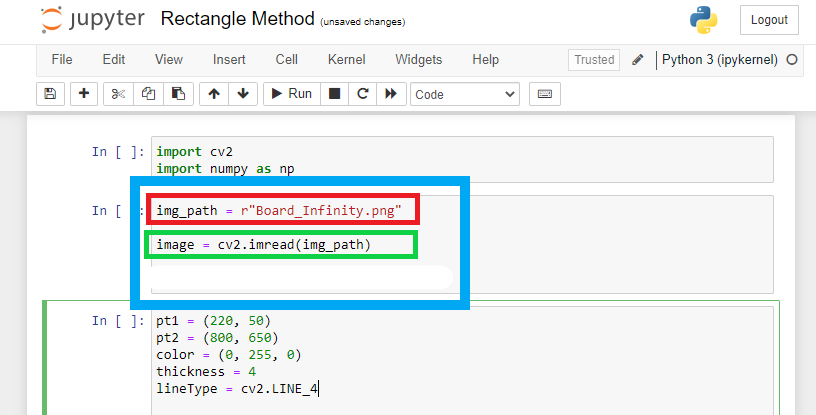
Task: Move selected cell up arrow
Action: (214, 94)
